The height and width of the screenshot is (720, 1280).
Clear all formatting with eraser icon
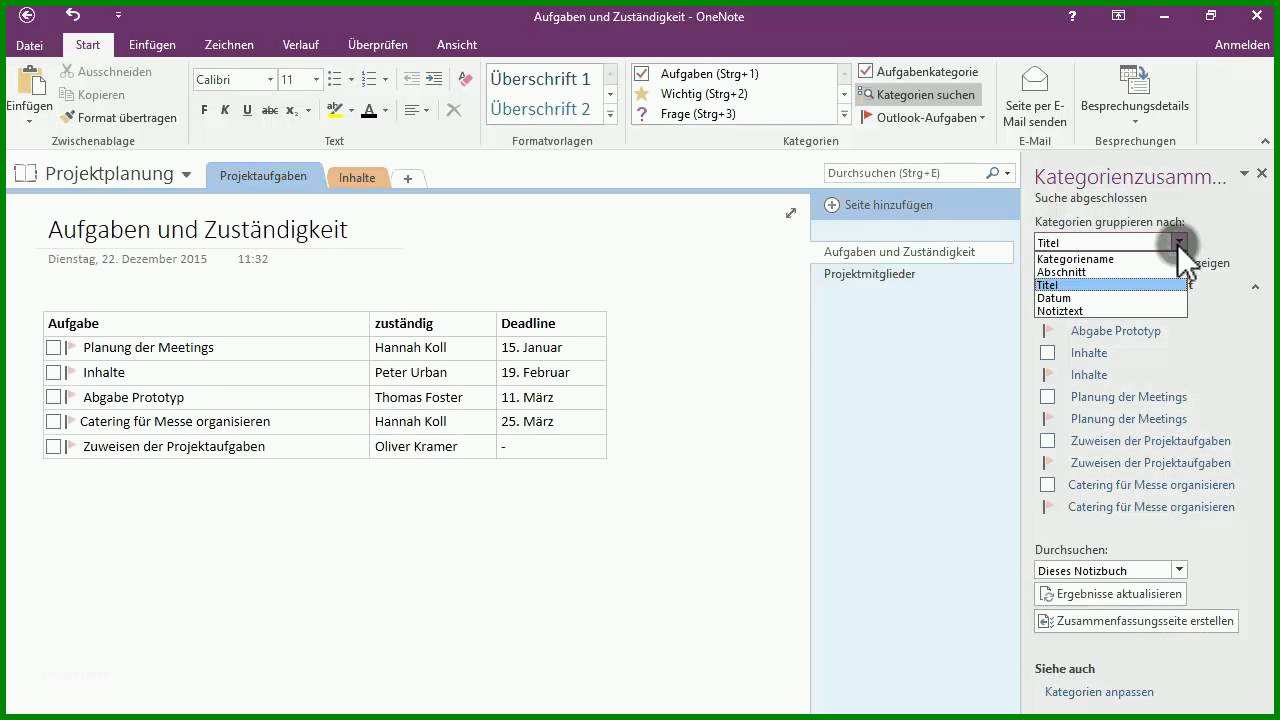pyautogui.click(x=465, y=79)
